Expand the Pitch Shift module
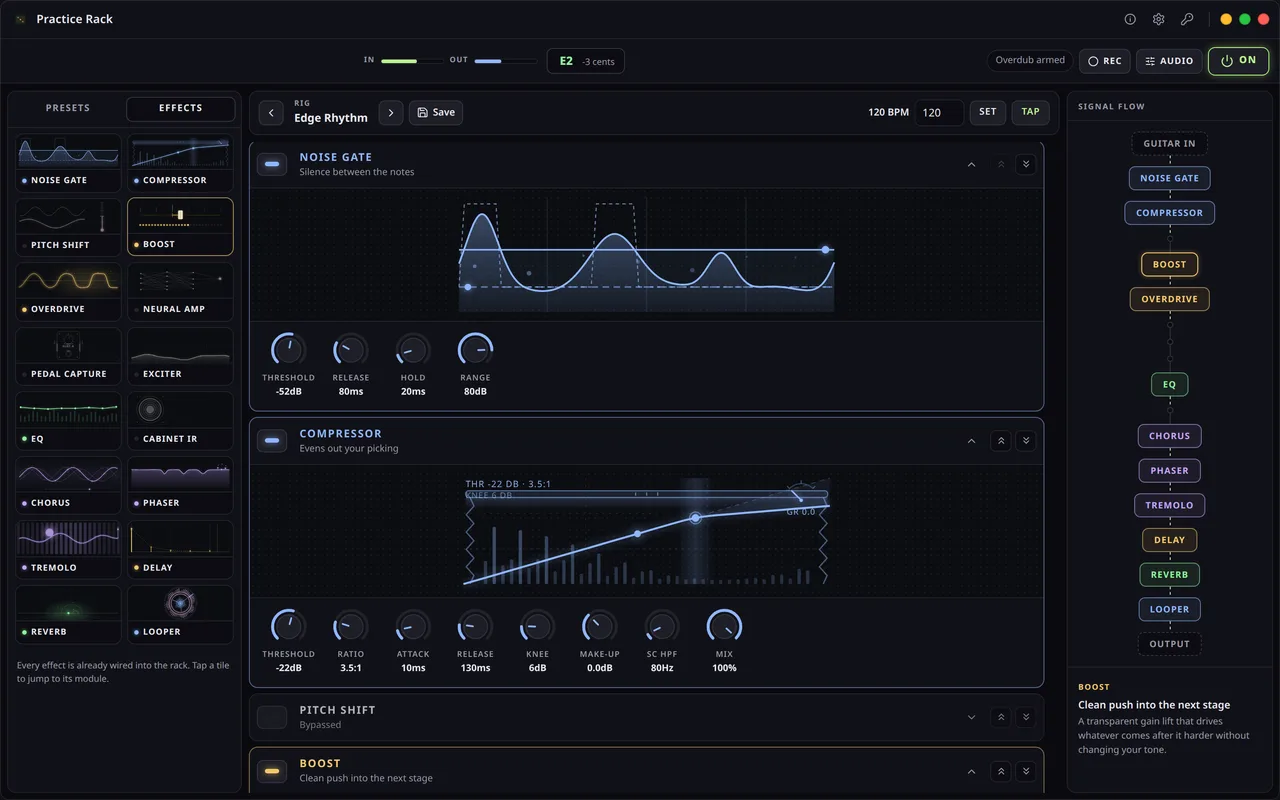Screen dimensions: 1280x800 click(971, 717)
